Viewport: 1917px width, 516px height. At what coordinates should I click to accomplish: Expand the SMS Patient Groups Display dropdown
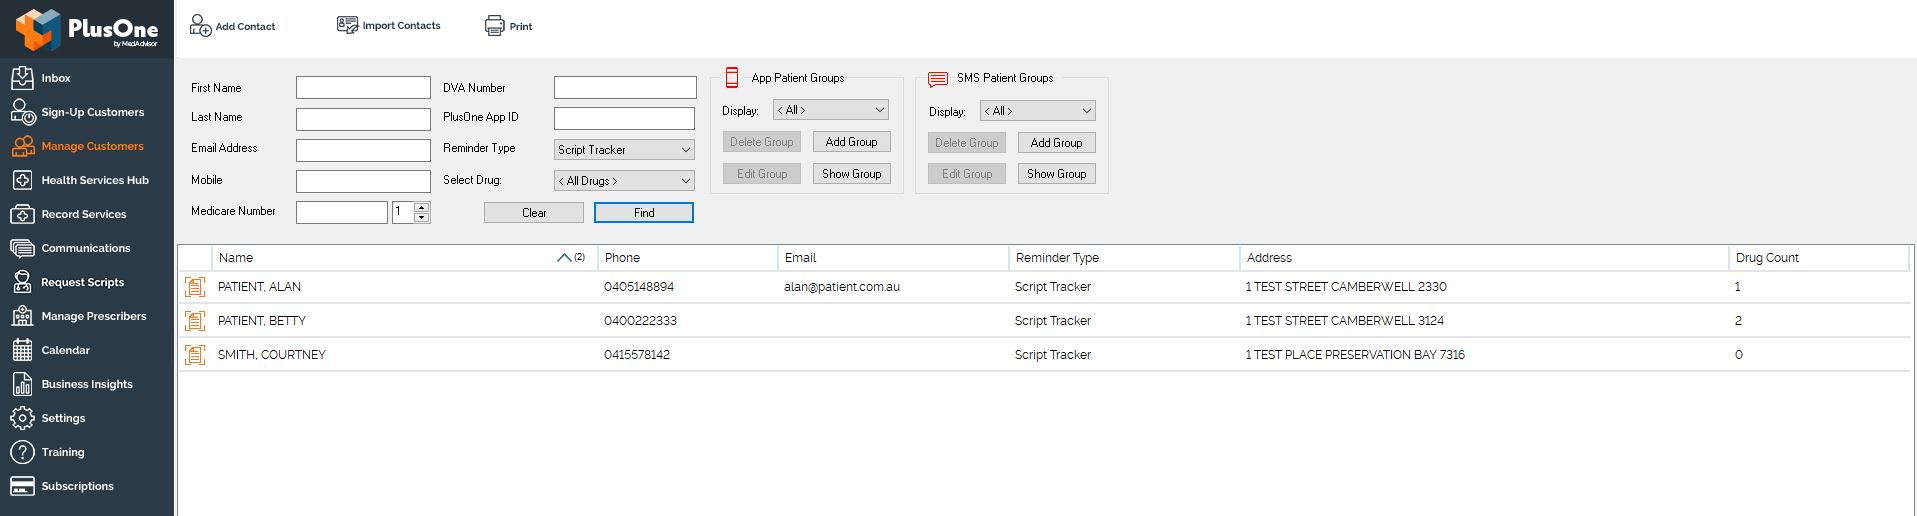point(1037,111)
